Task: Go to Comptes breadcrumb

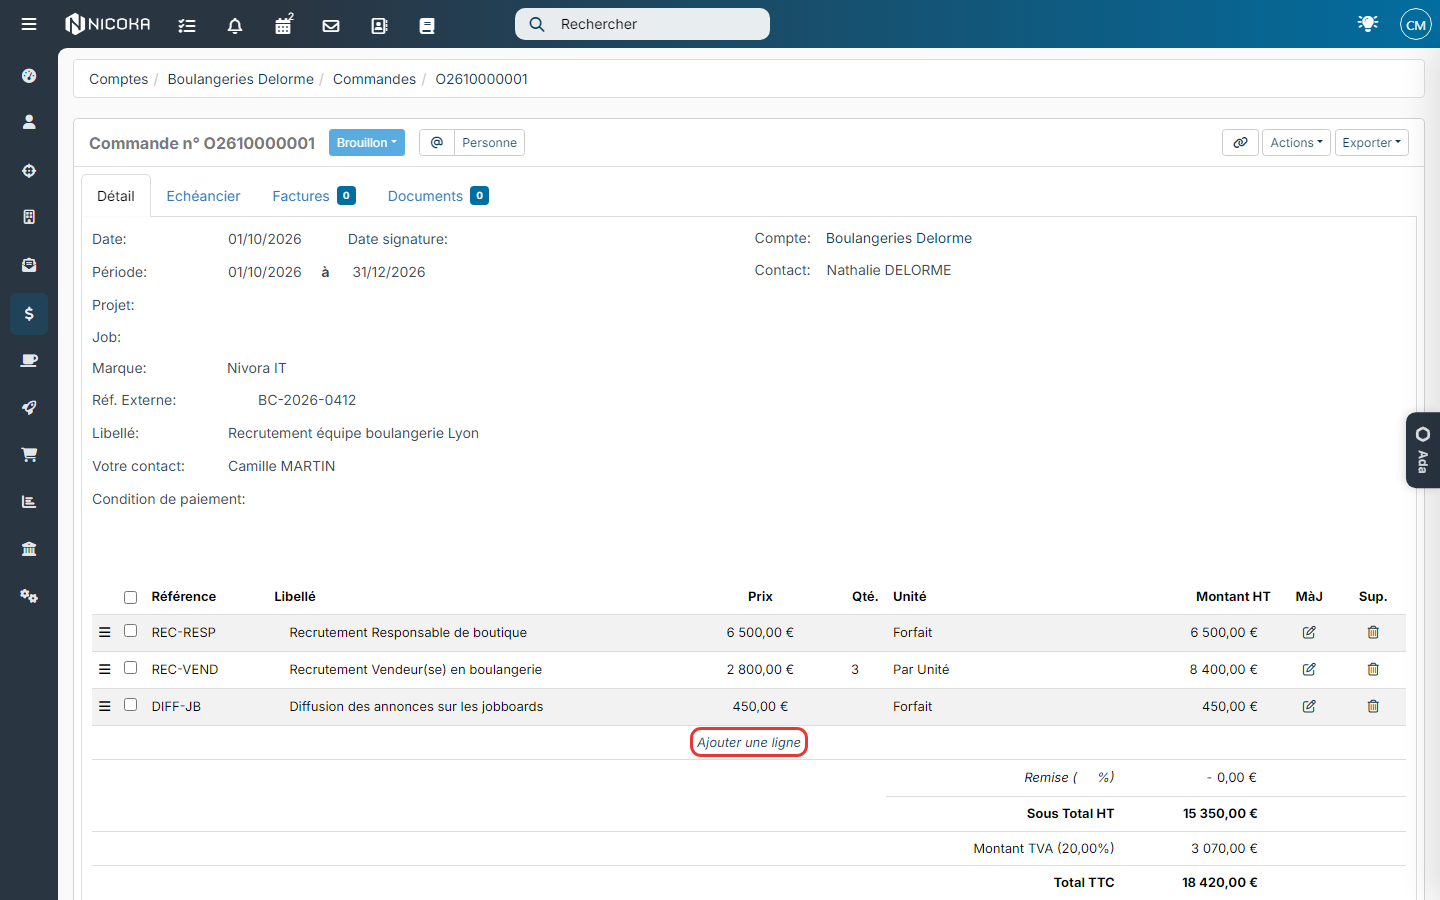Action: click(118, 79)
